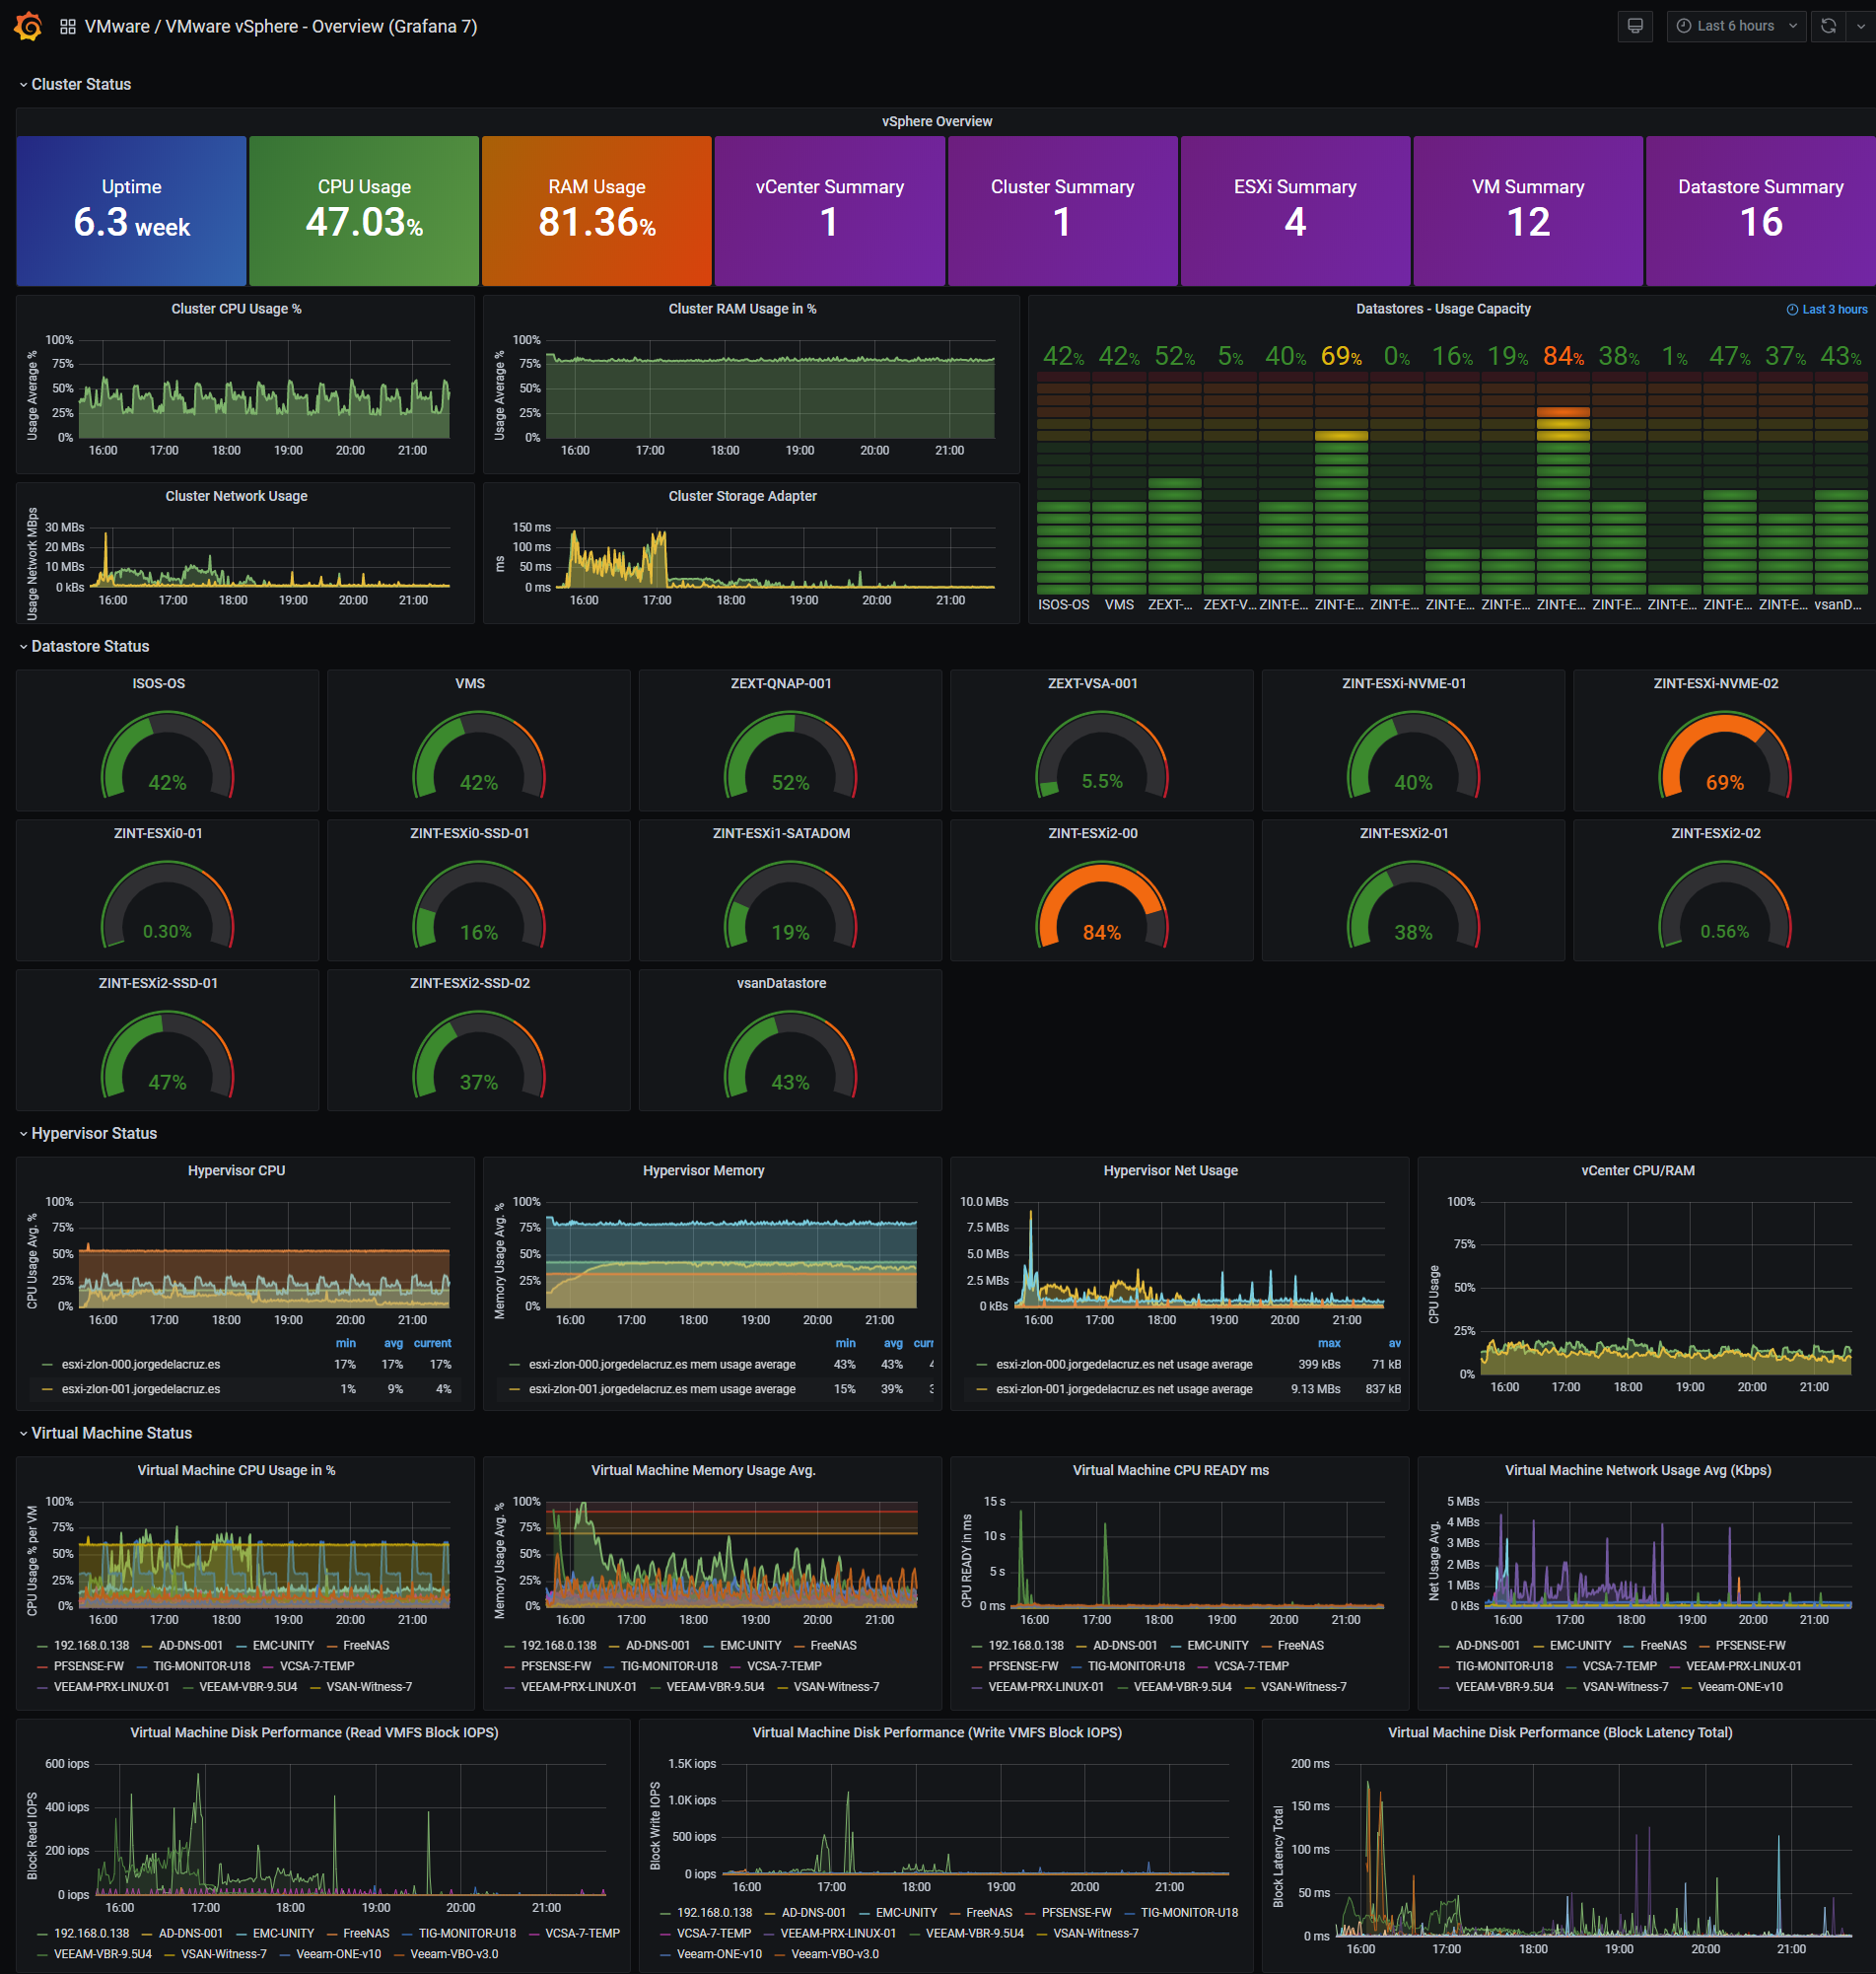Click the VMware vSphere - Overview dashboard title
This screenshot has height=1974, width=1876.
coord(321,27)
